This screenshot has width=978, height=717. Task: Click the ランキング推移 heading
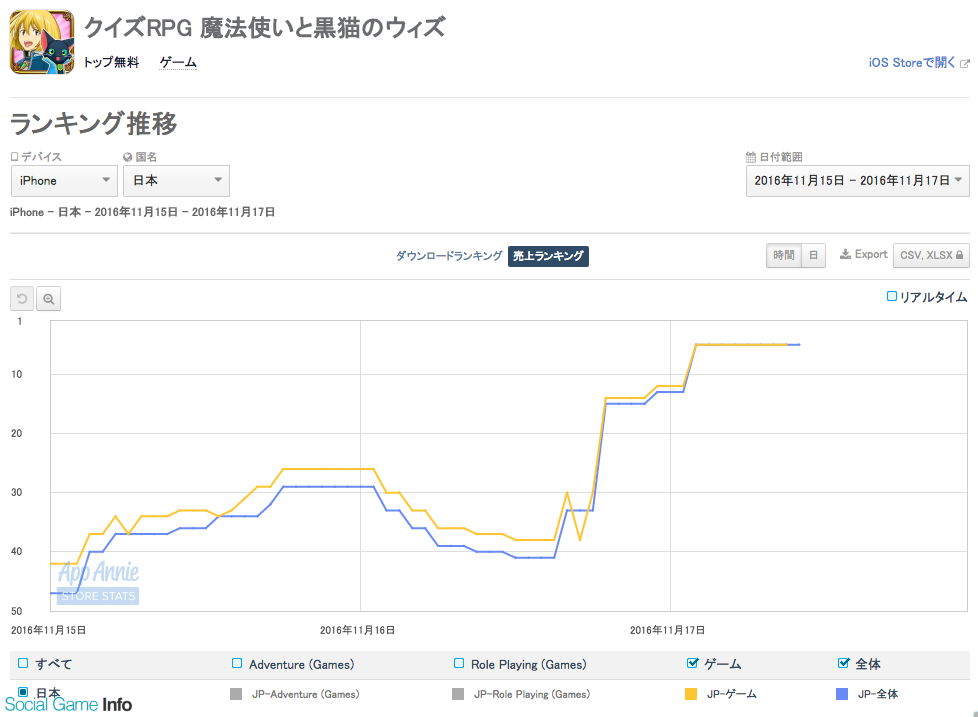pos(94,123)
